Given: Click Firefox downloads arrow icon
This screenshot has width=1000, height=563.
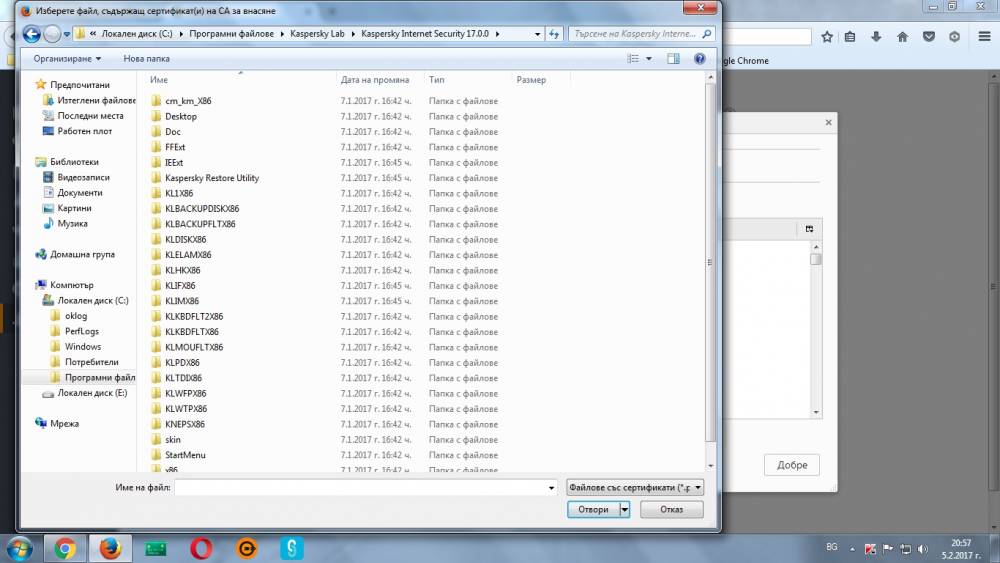Looking at the screenshot, I should pos(876,37).
